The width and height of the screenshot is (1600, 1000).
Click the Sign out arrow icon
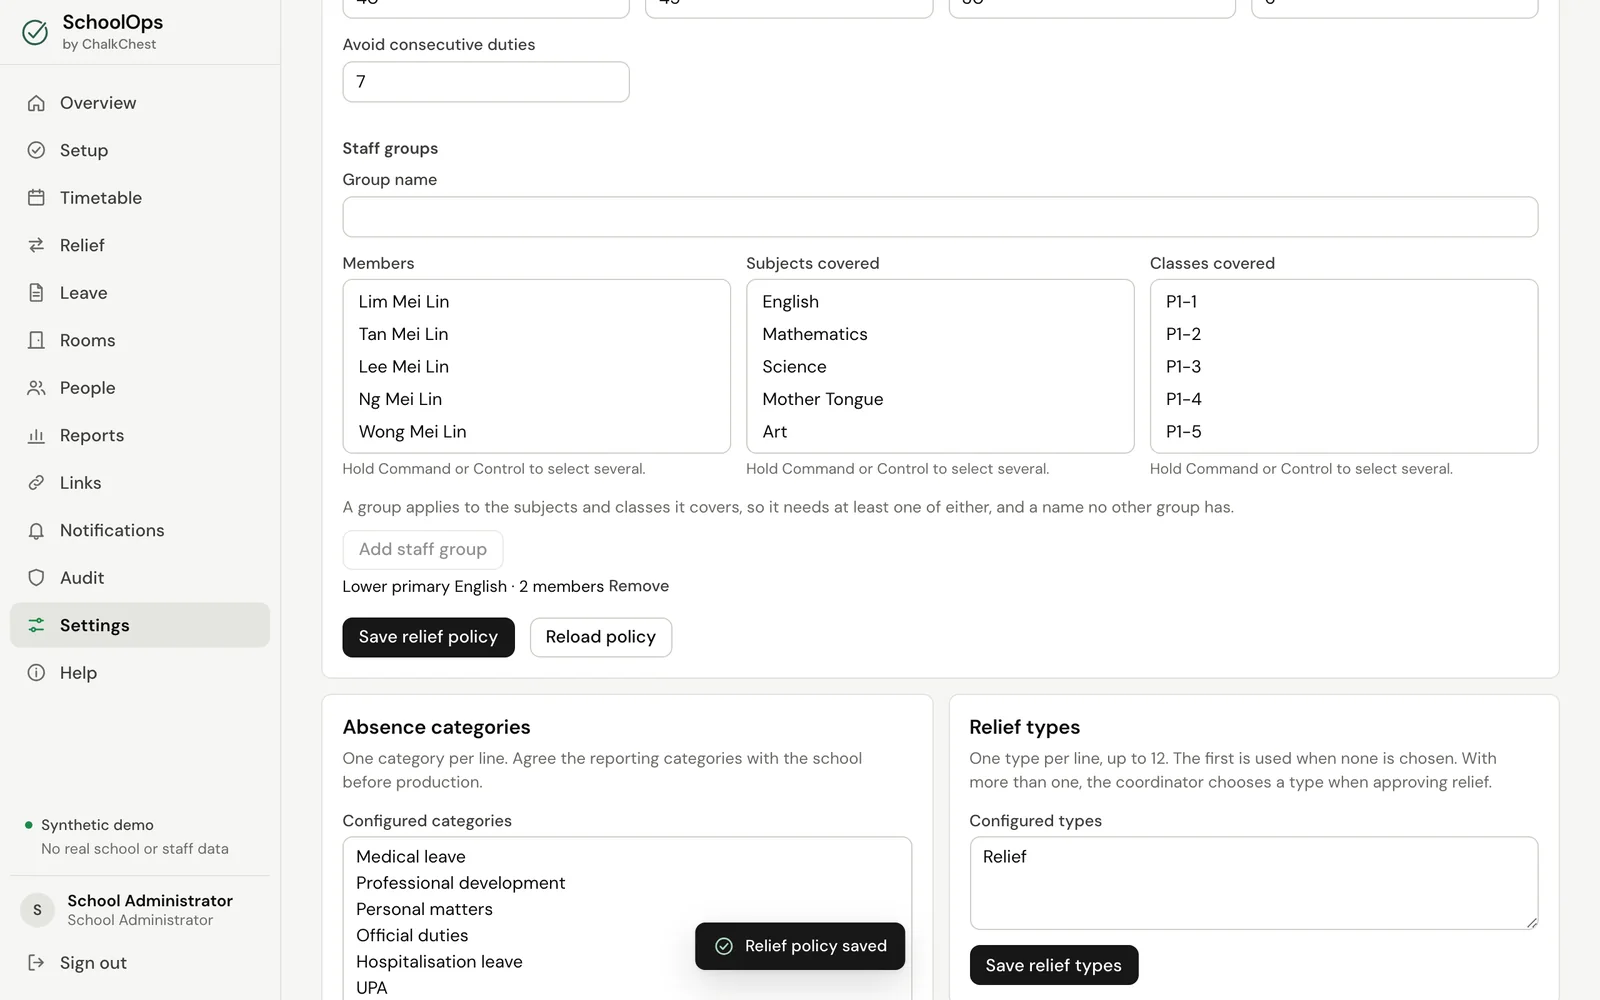(36, 963)
